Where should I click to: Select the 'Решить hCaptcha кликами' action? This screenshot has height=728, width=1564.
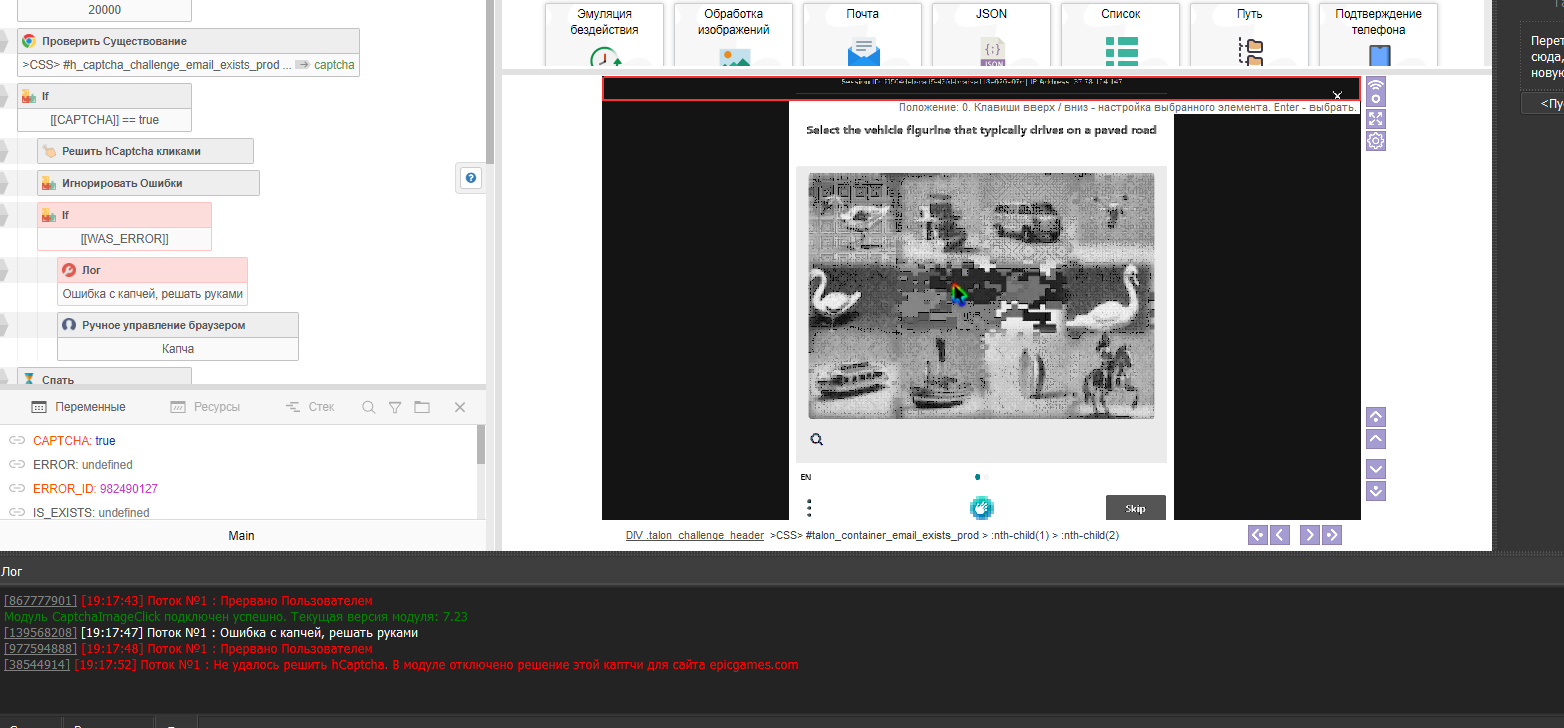(x=145, y=151)
